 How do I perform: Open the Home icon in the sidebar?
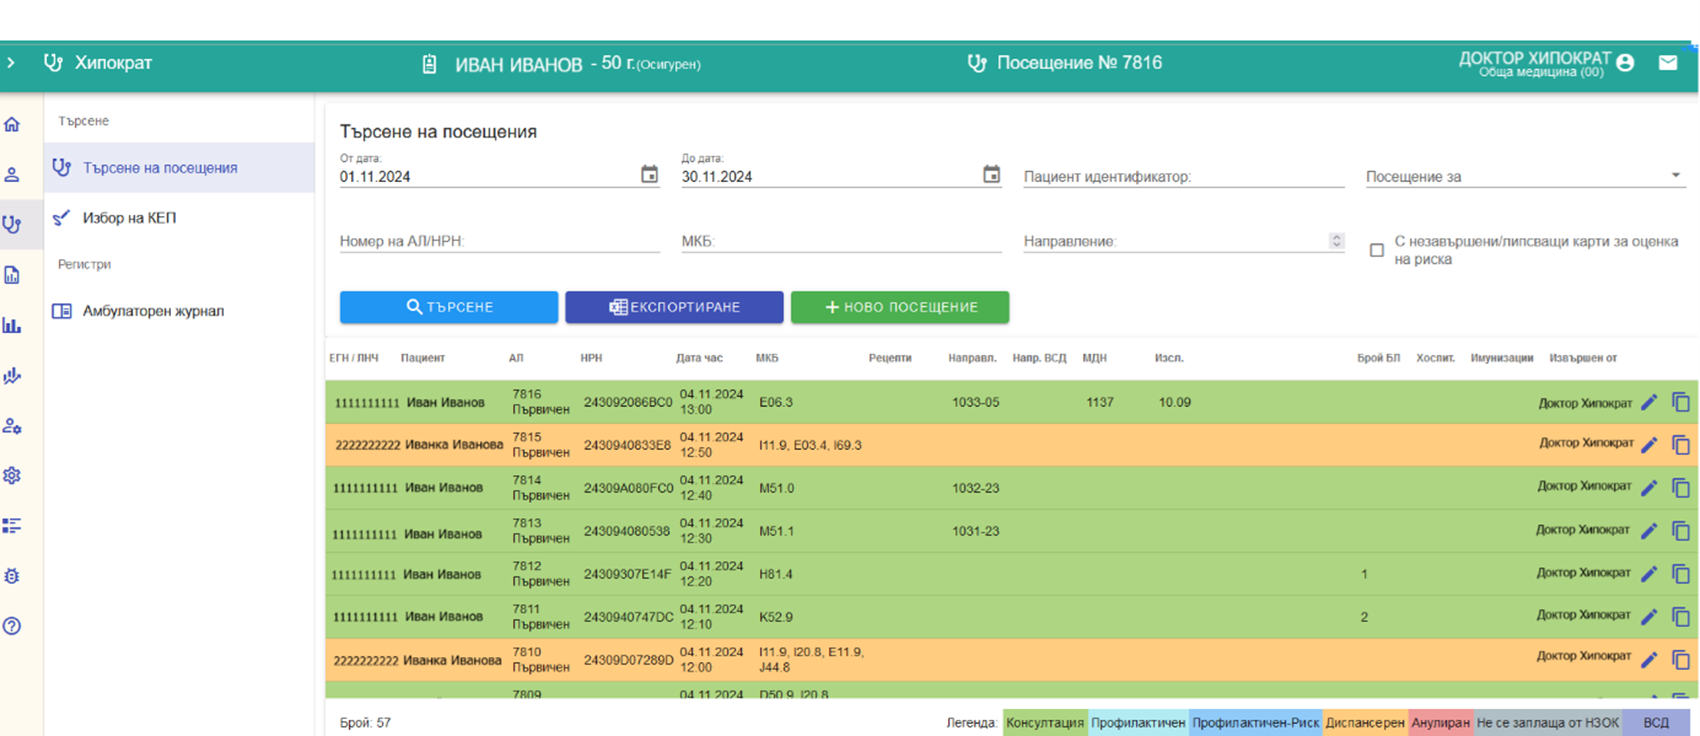12,124
